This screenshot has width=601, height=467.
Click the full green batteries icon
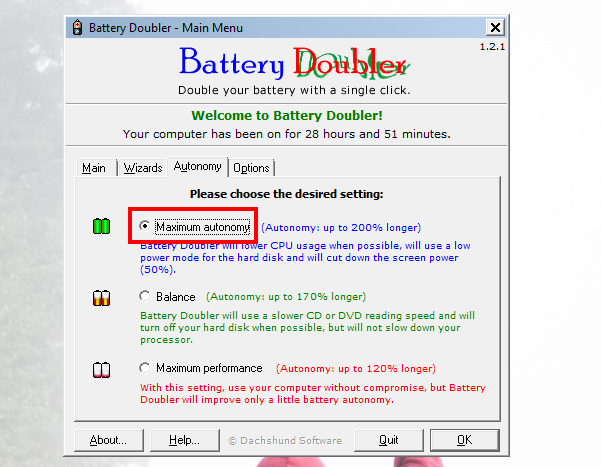point(102,226)
